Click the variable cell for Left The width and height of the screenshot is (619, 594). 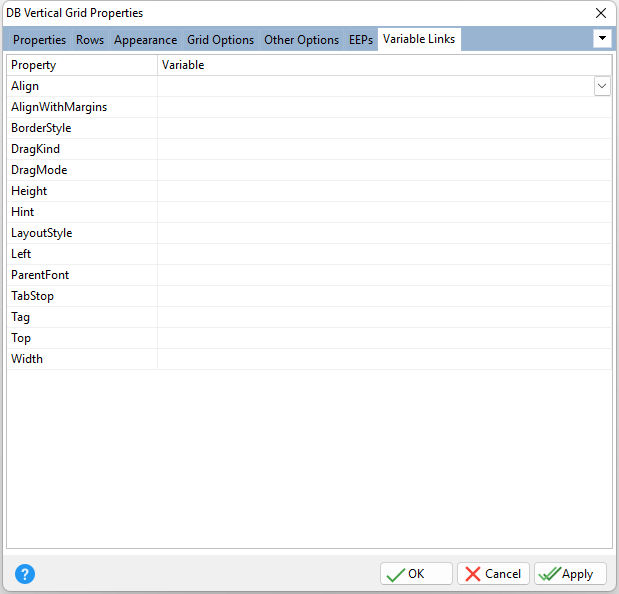[385, 254]
